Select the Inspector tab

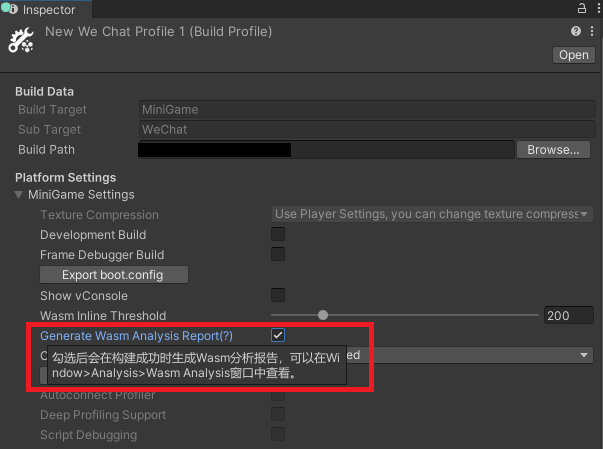click(48, 9)
